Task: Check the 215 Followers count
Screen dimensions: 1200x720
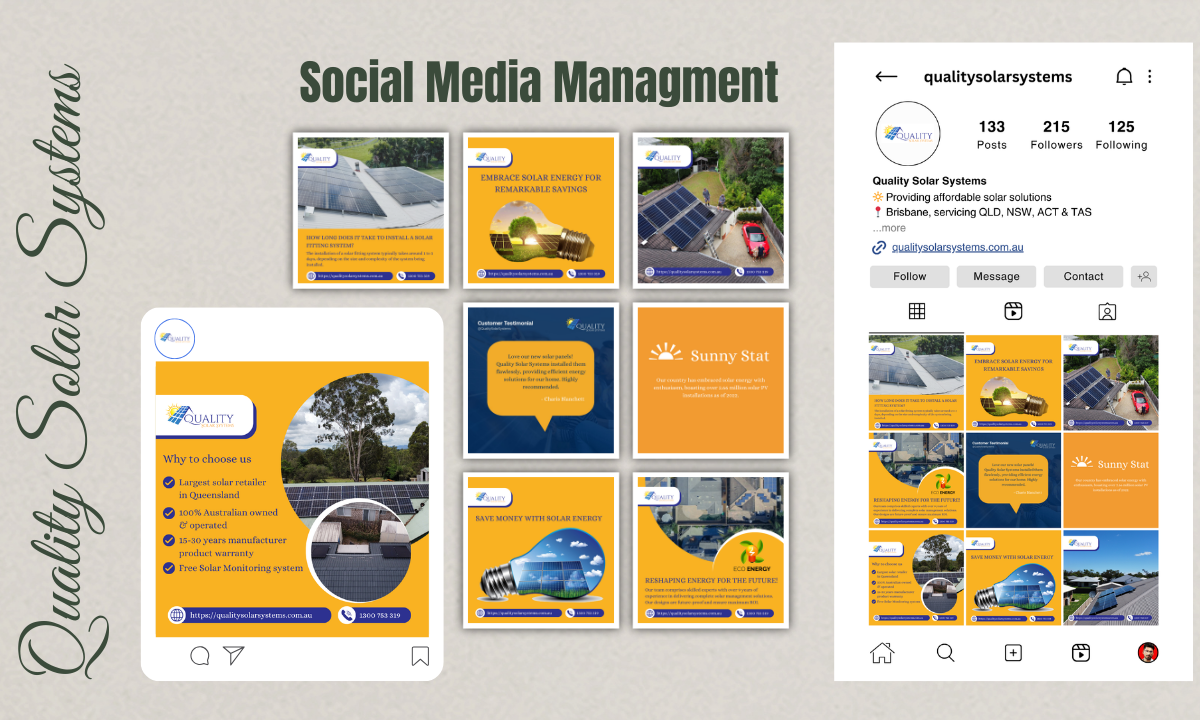Action: point(1056,134)
